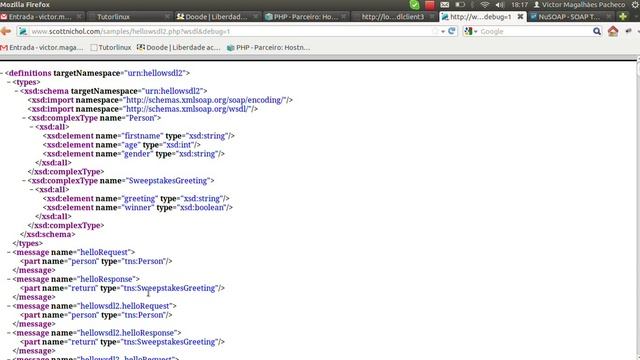
Task: Open Tutorlinux bookmark in bookmarks bar
Action: tap(111, 48)
